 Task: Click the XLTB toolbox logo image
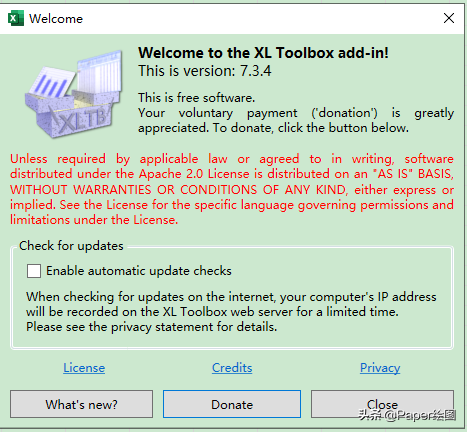point(74,94)
